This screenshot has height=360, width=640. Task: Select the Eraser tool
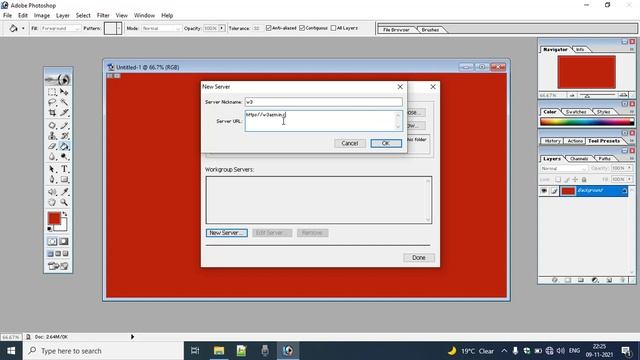click(52, 146)
